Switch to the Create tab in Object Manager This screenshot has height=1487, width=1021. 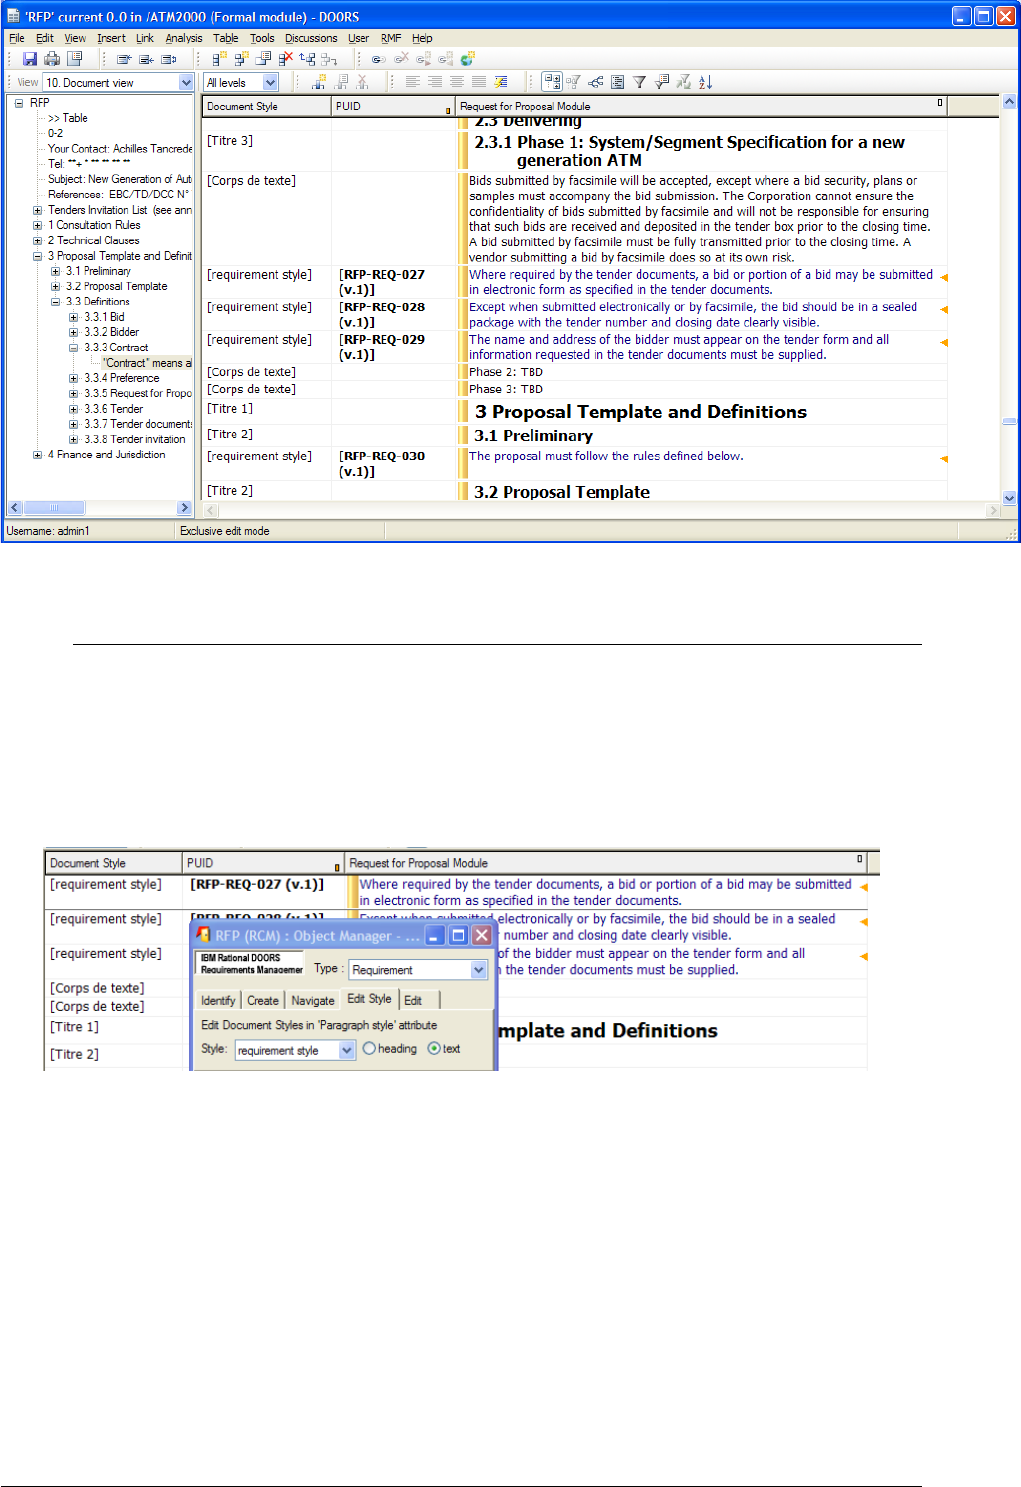(263, 1000)
